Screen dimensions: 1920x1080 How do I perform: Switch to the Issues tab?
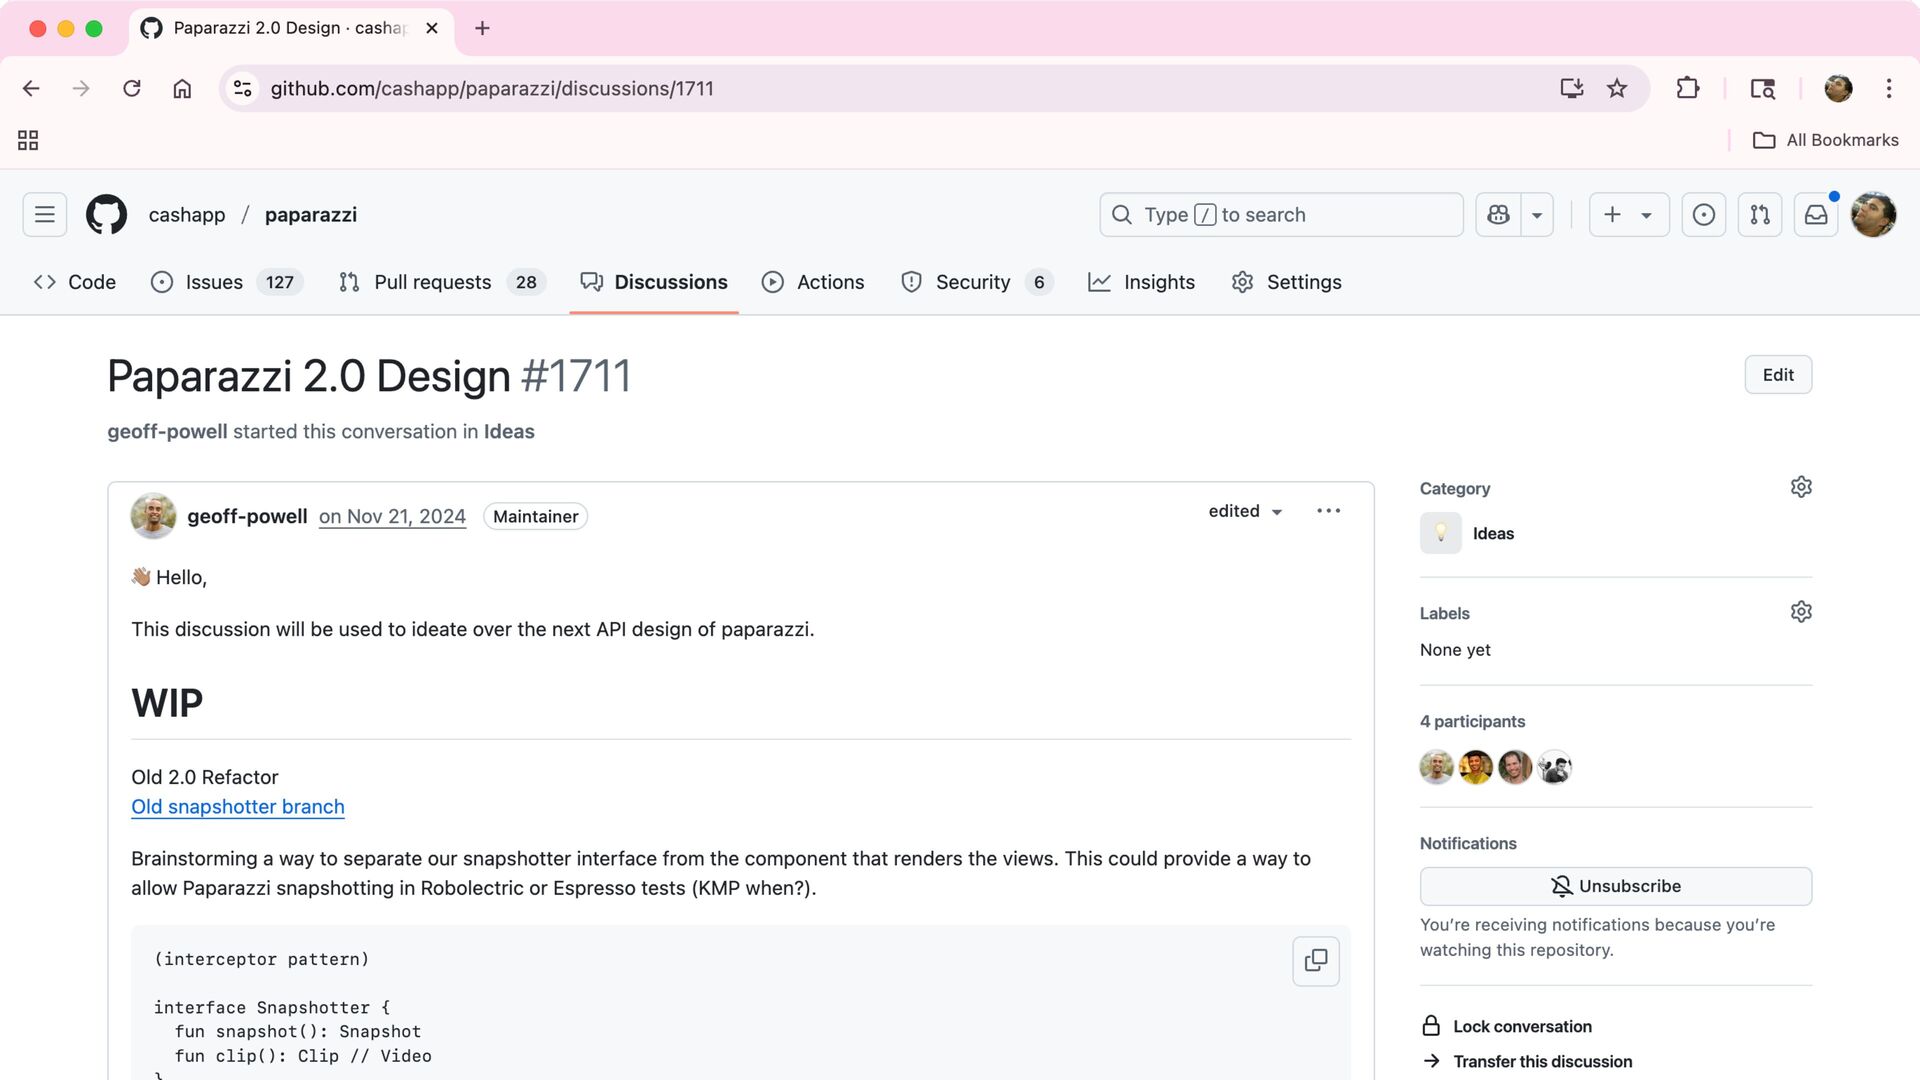(227, 282)
